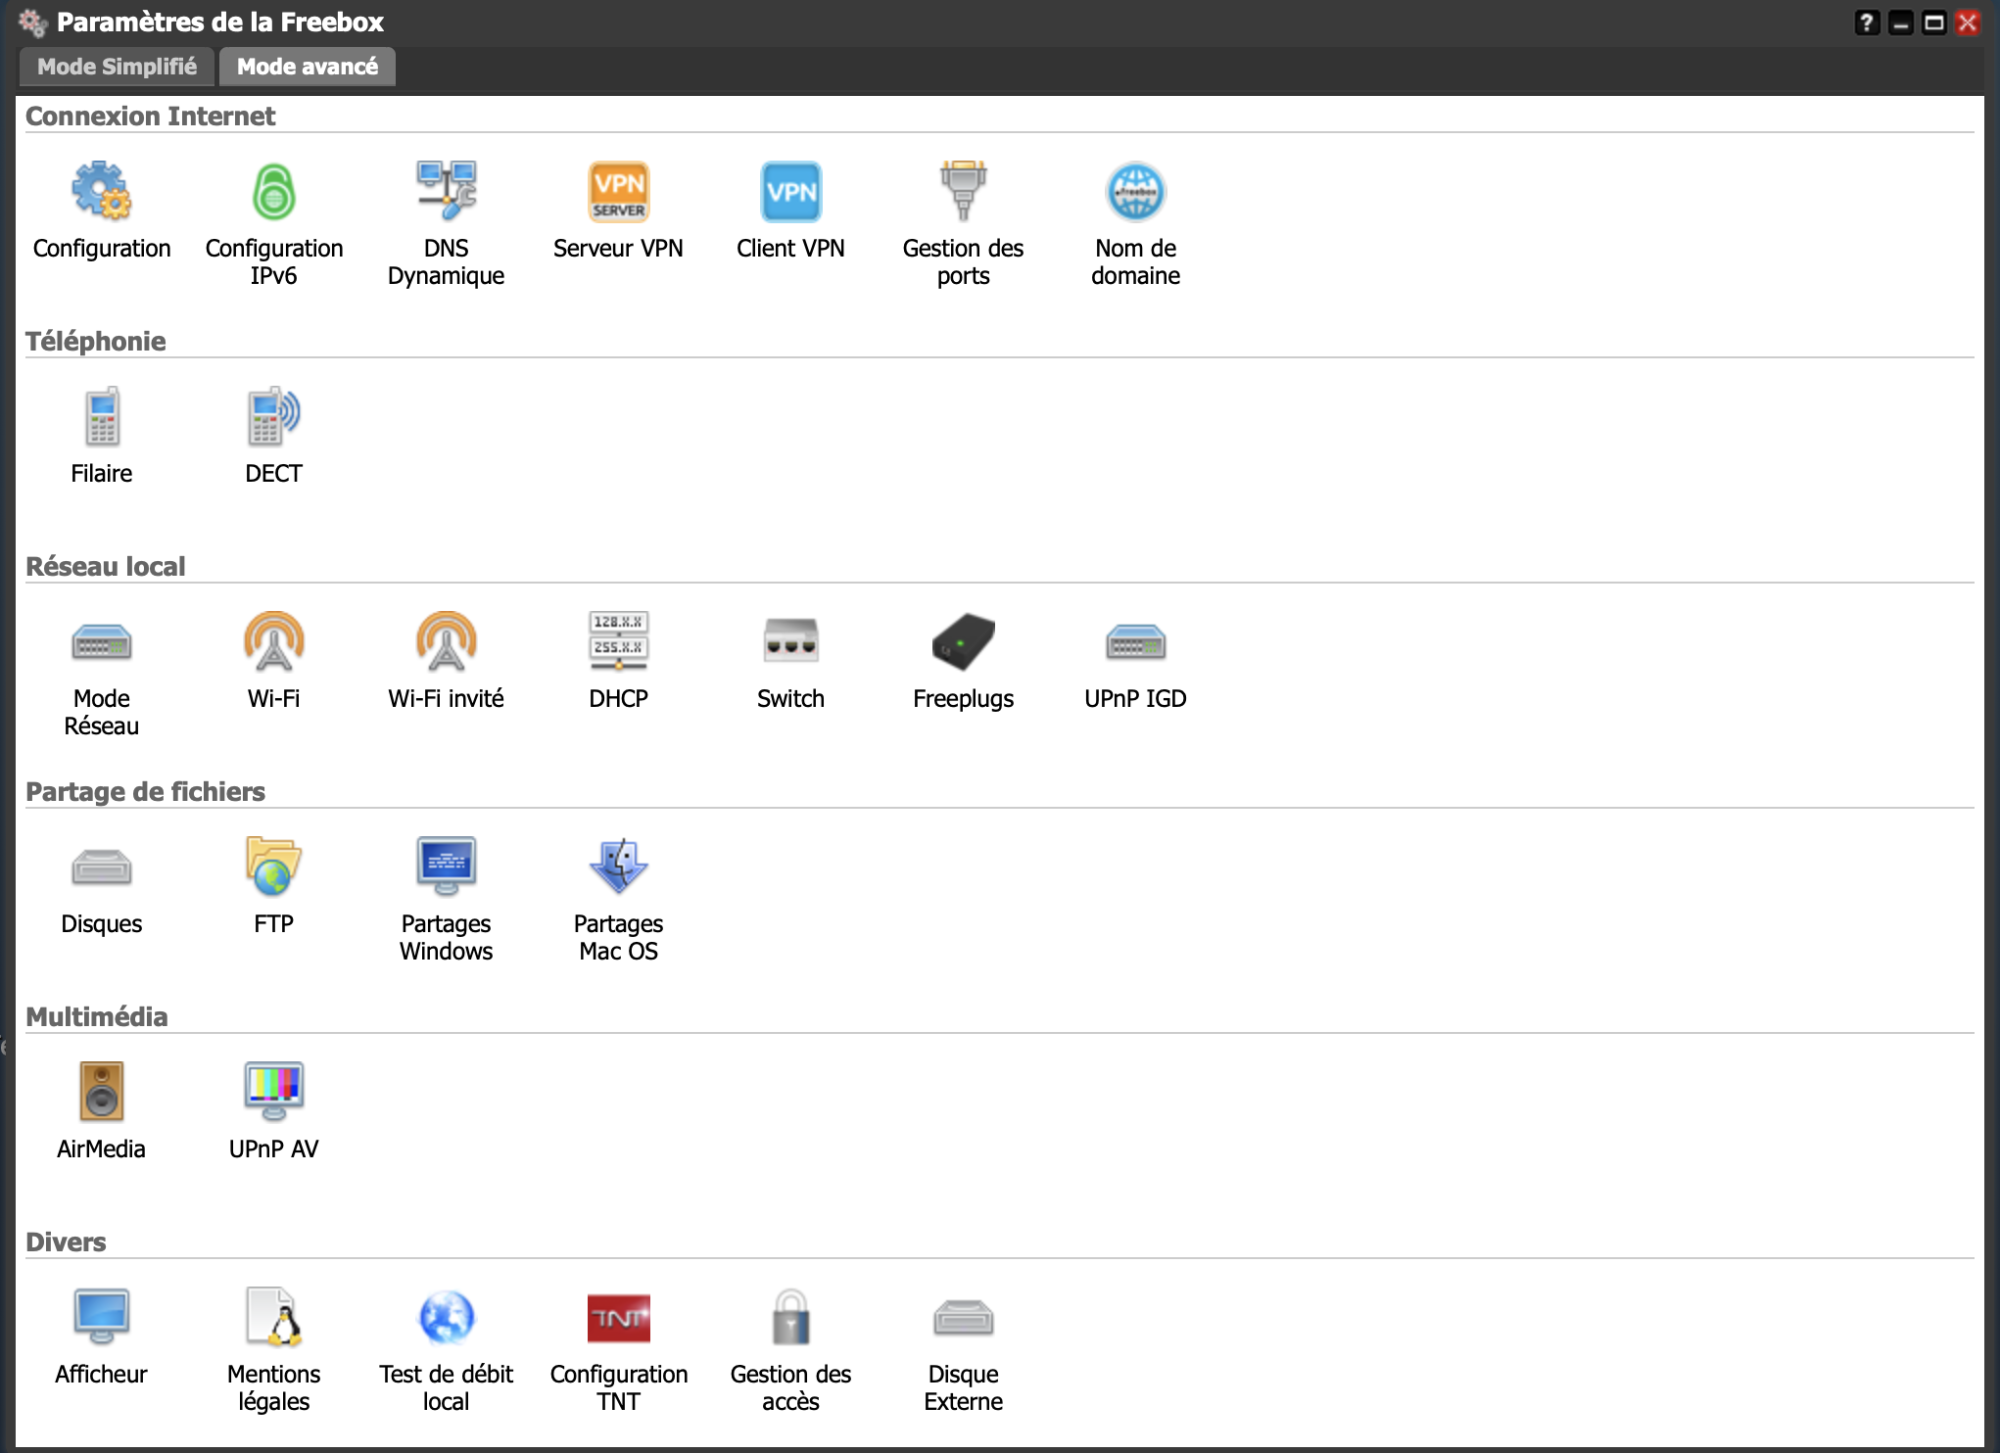Open the DHCP settings icon

pos(619,641)
